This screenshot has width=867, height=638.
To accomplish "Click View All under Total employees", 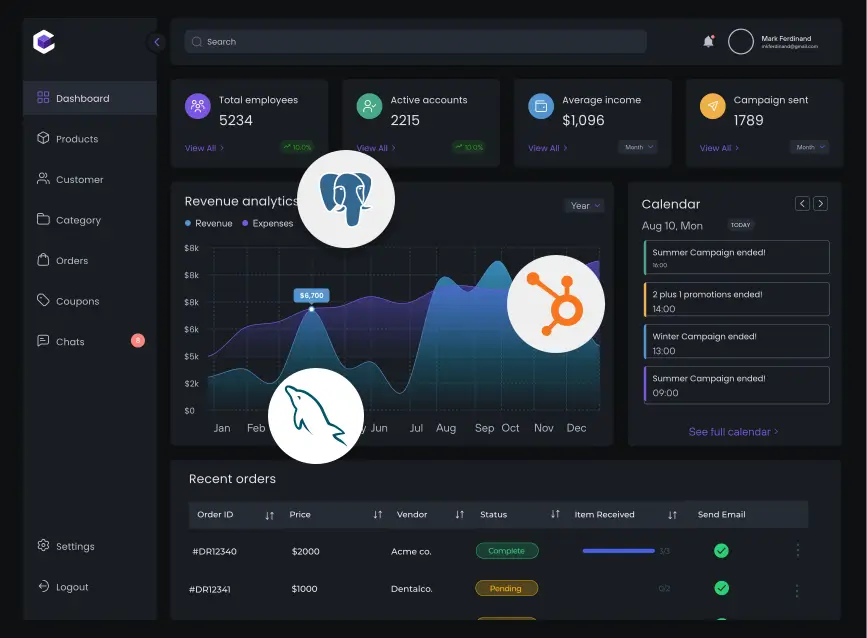I will point(204,148).
